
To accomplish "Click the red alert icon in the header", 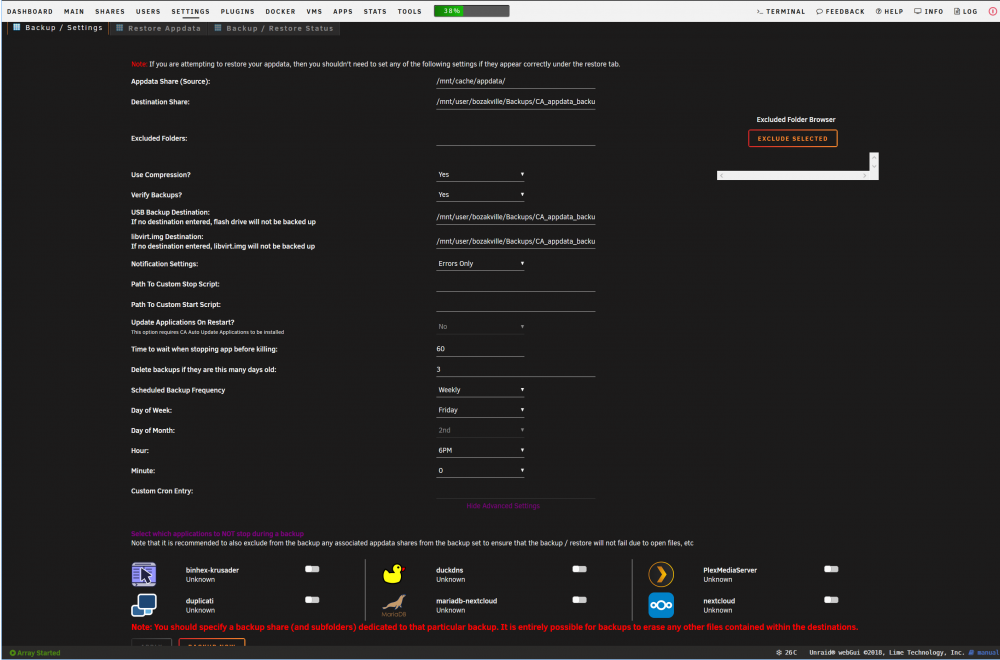I will click(991, 11).
